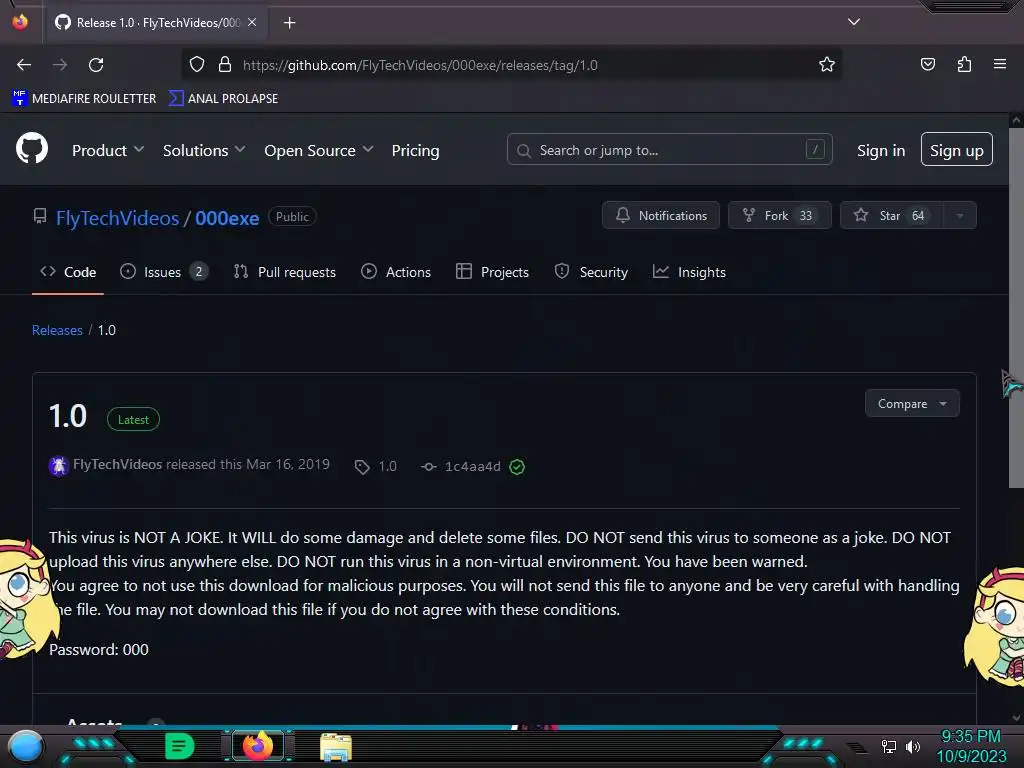This screenshot has height=768, width=1024.
Task: Click the page vertical scrollbar thumb
Action: click(1016, 307)
